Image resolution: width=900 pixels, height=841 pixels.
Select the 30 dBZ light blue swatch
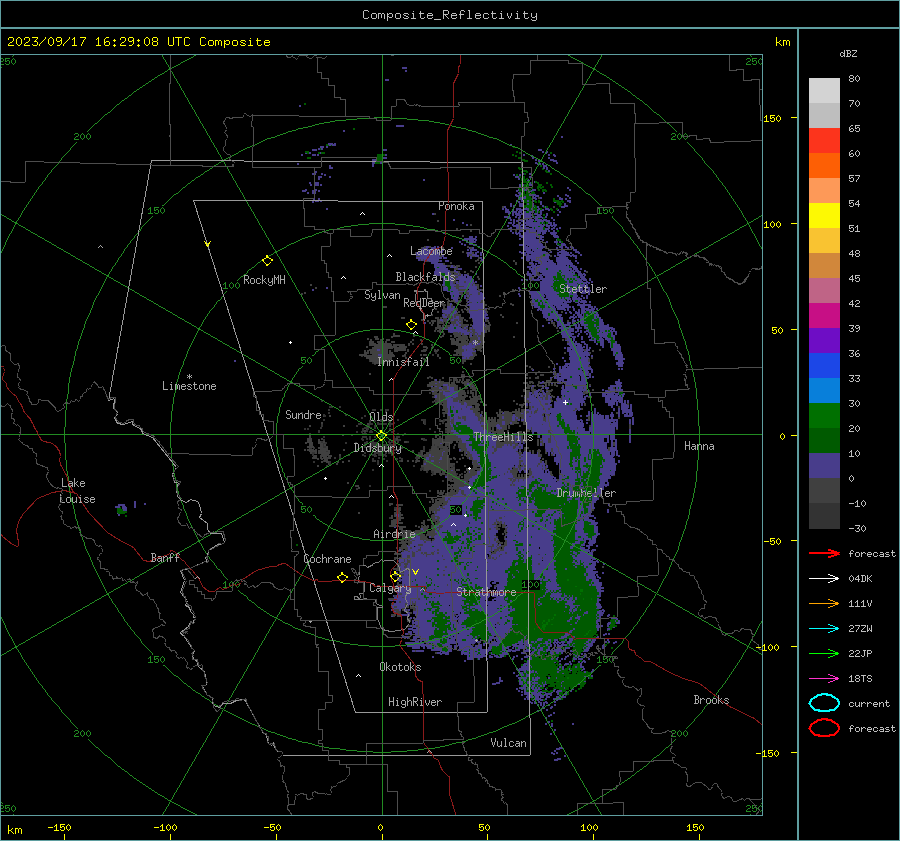pyautogui.click(x=824, y=390)
